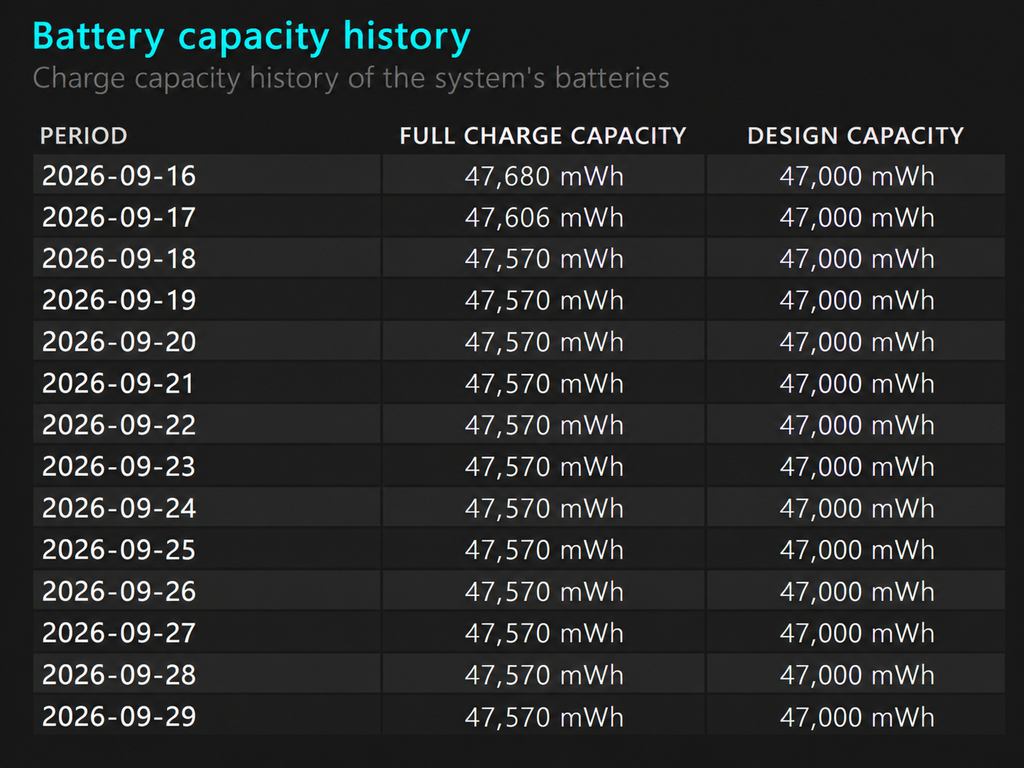Click design capacity for 2026-09-18
The image size is (1024, 768).
tap(857, 259)
